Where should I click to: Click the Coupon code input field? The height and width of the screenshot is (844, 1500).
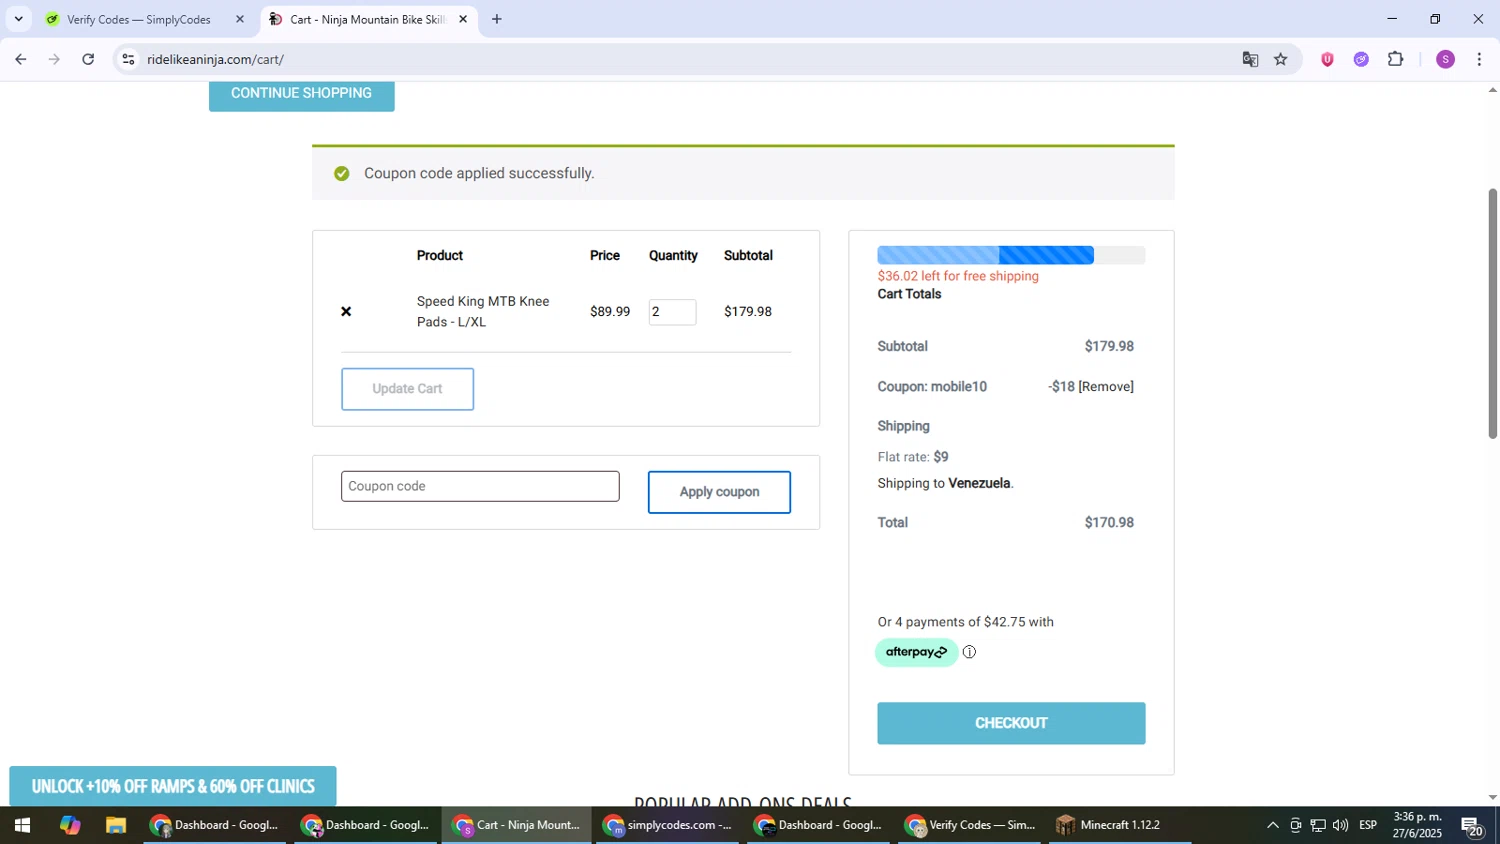click(x=480, y=486)
